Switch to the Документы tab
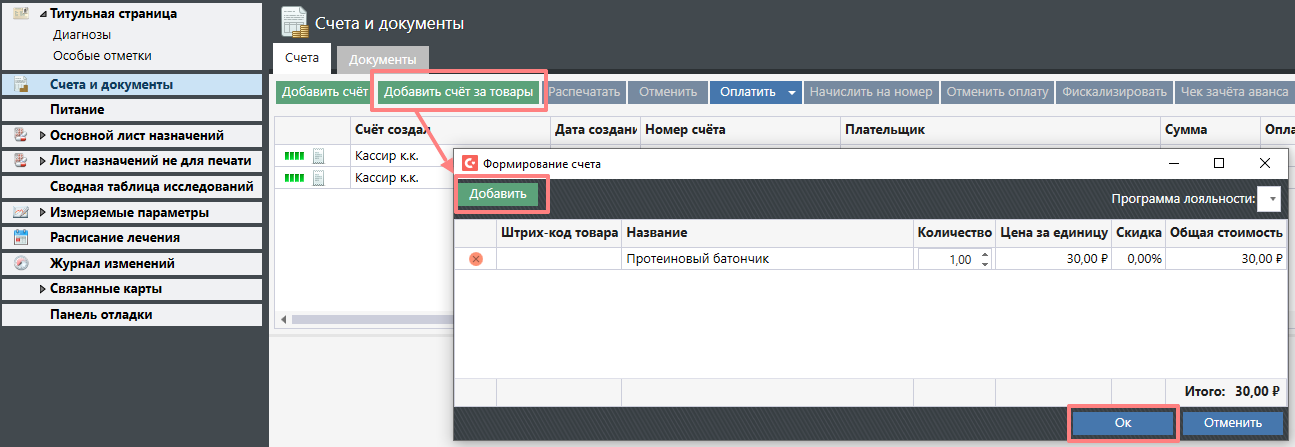Screen dimensions: 1295x447 (382, 60)
